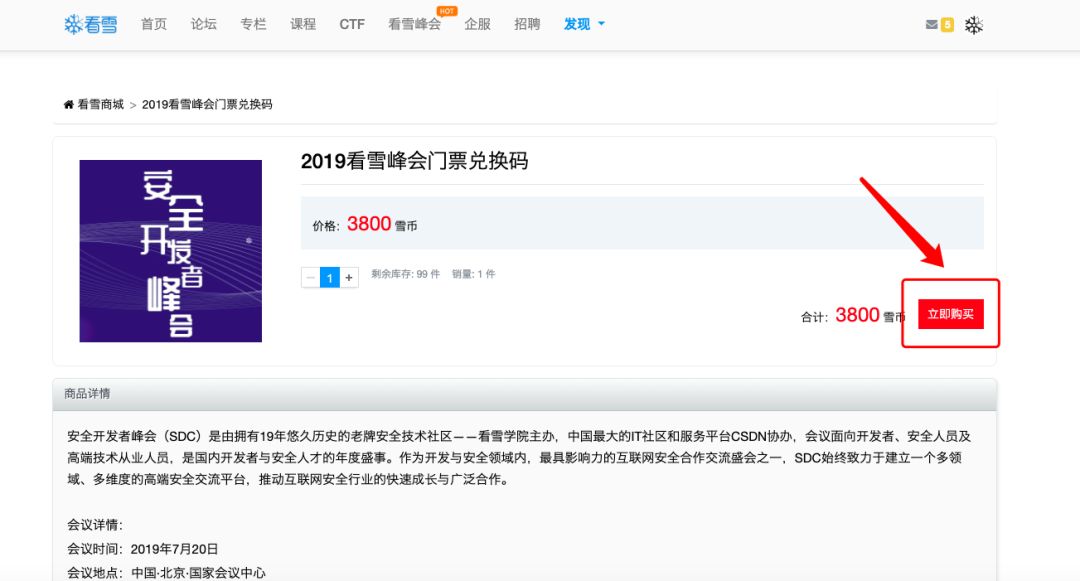Viewport: 1080px width, 581px height.
Task: Open the 看雪峰会 menu item
Action: coord(414,24)
